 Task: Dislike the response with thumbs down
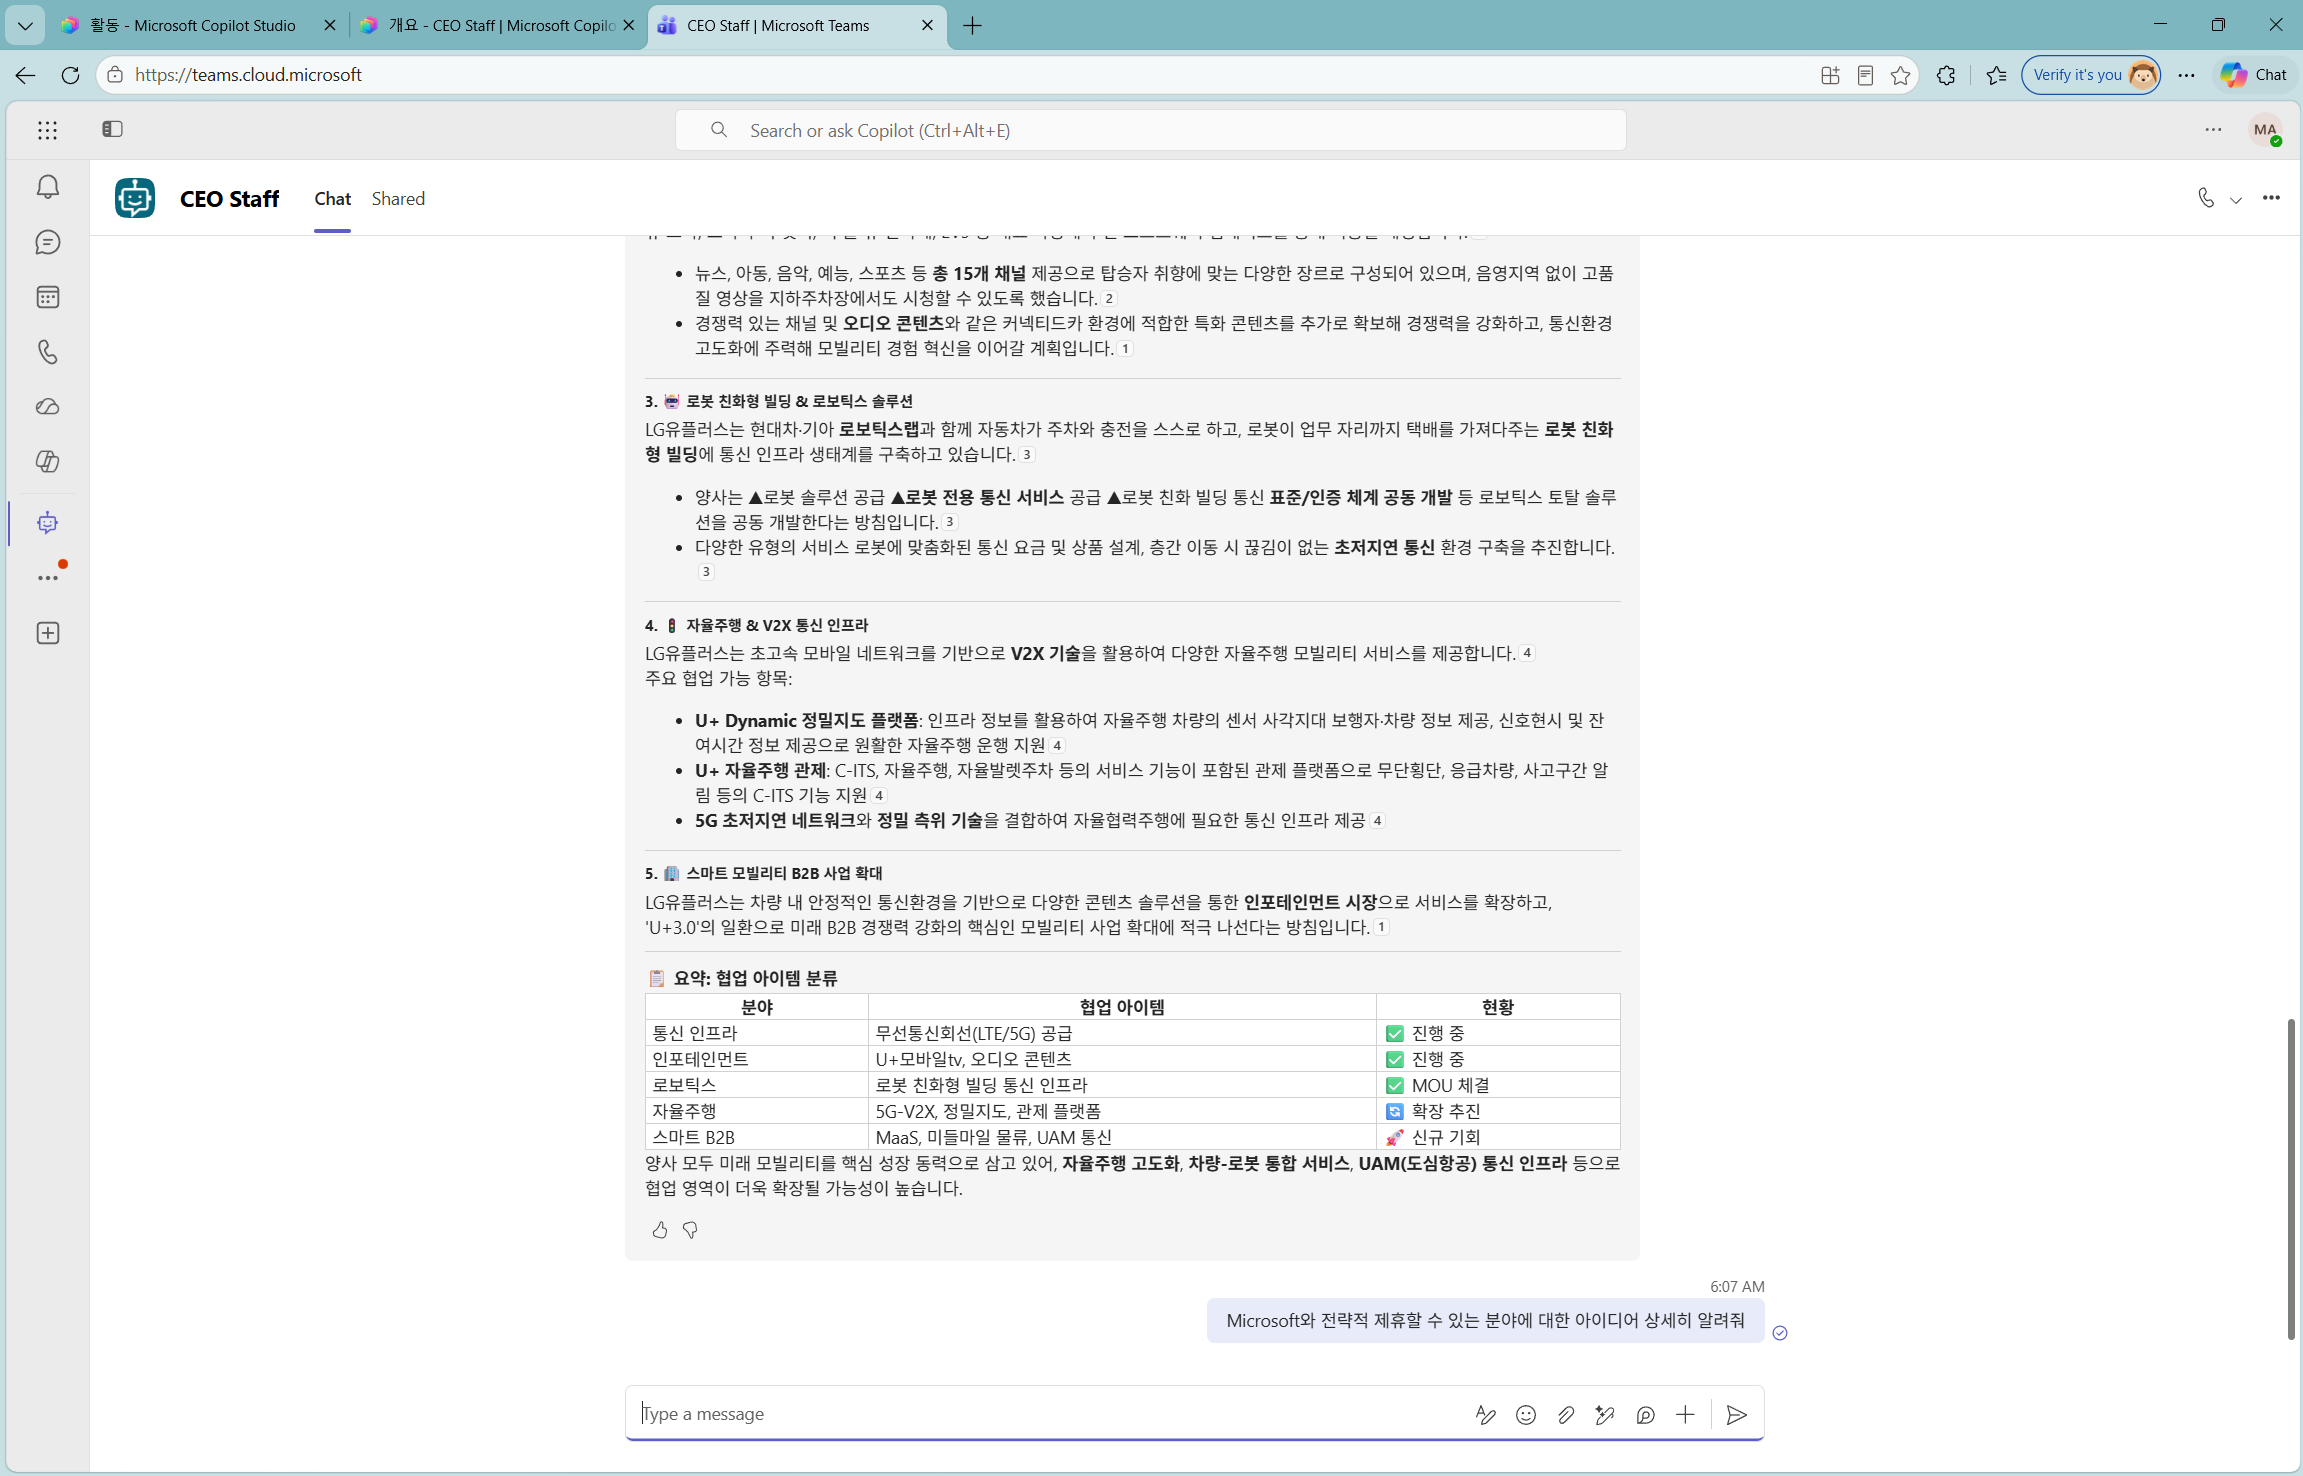(x=690, y=1230)
